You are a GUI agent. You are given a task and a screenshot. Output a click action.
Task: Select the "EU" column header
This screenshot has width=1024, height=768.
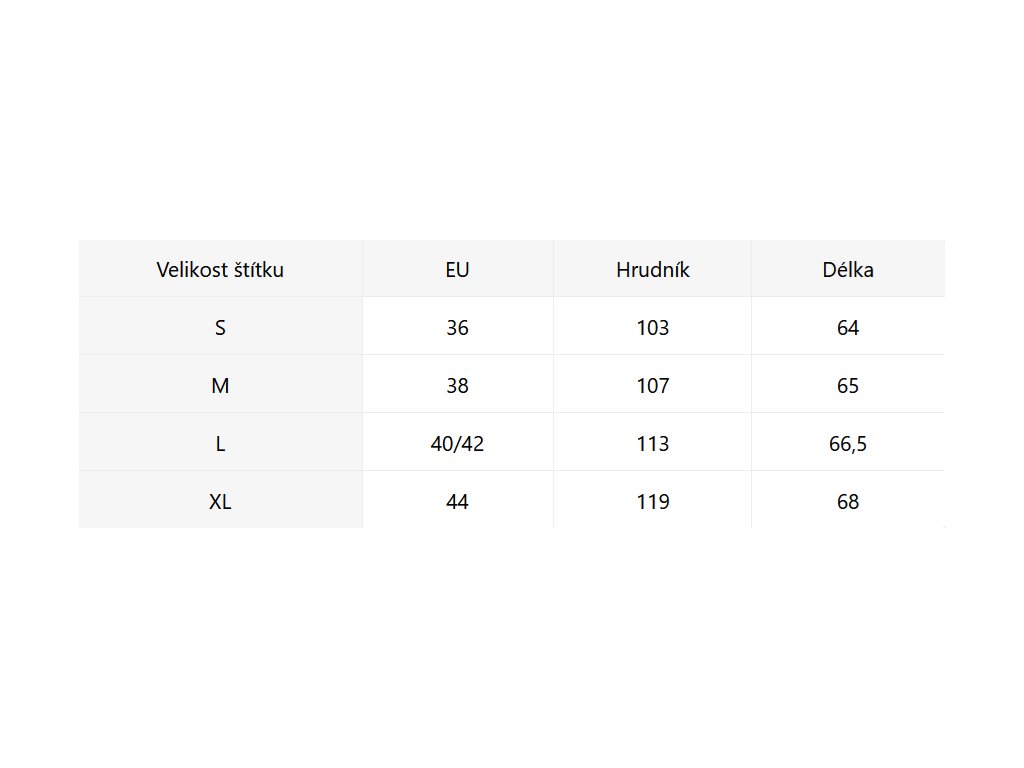(x=457, y=270)
